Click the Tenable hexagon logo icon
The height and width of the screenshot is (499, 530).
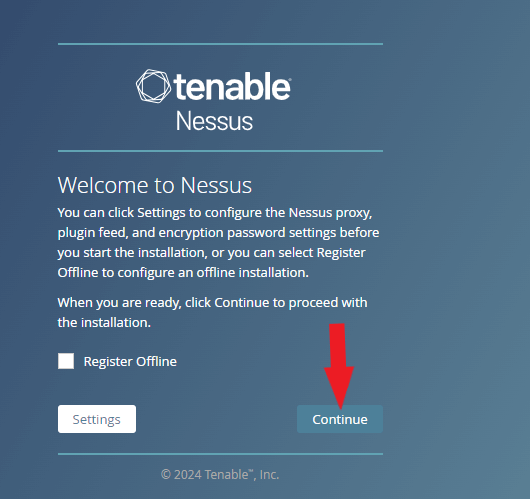pos(153,86)
